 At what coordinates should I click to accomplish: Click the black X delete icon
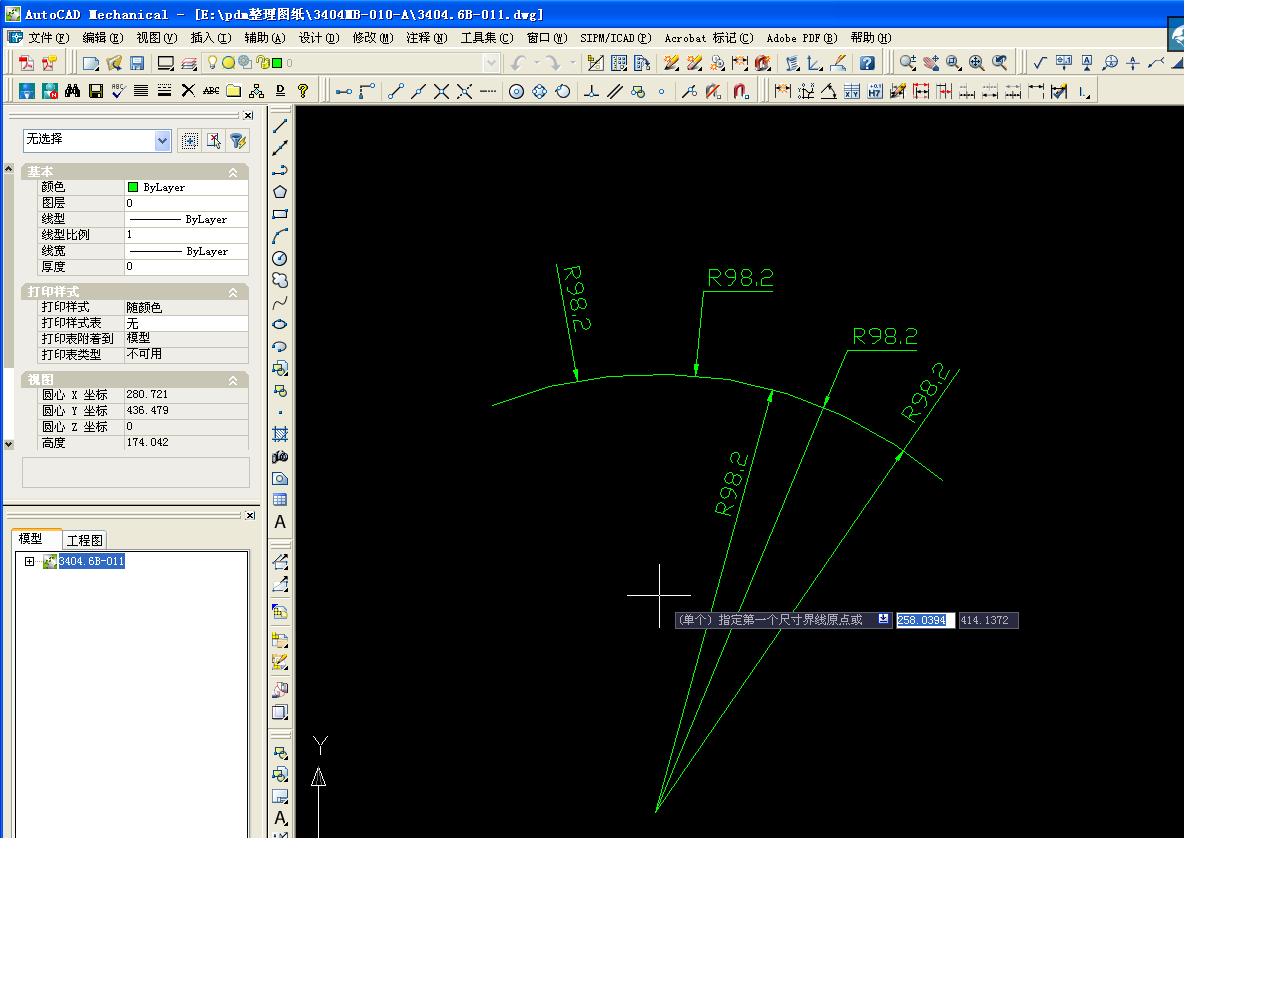tap(187, 91)
